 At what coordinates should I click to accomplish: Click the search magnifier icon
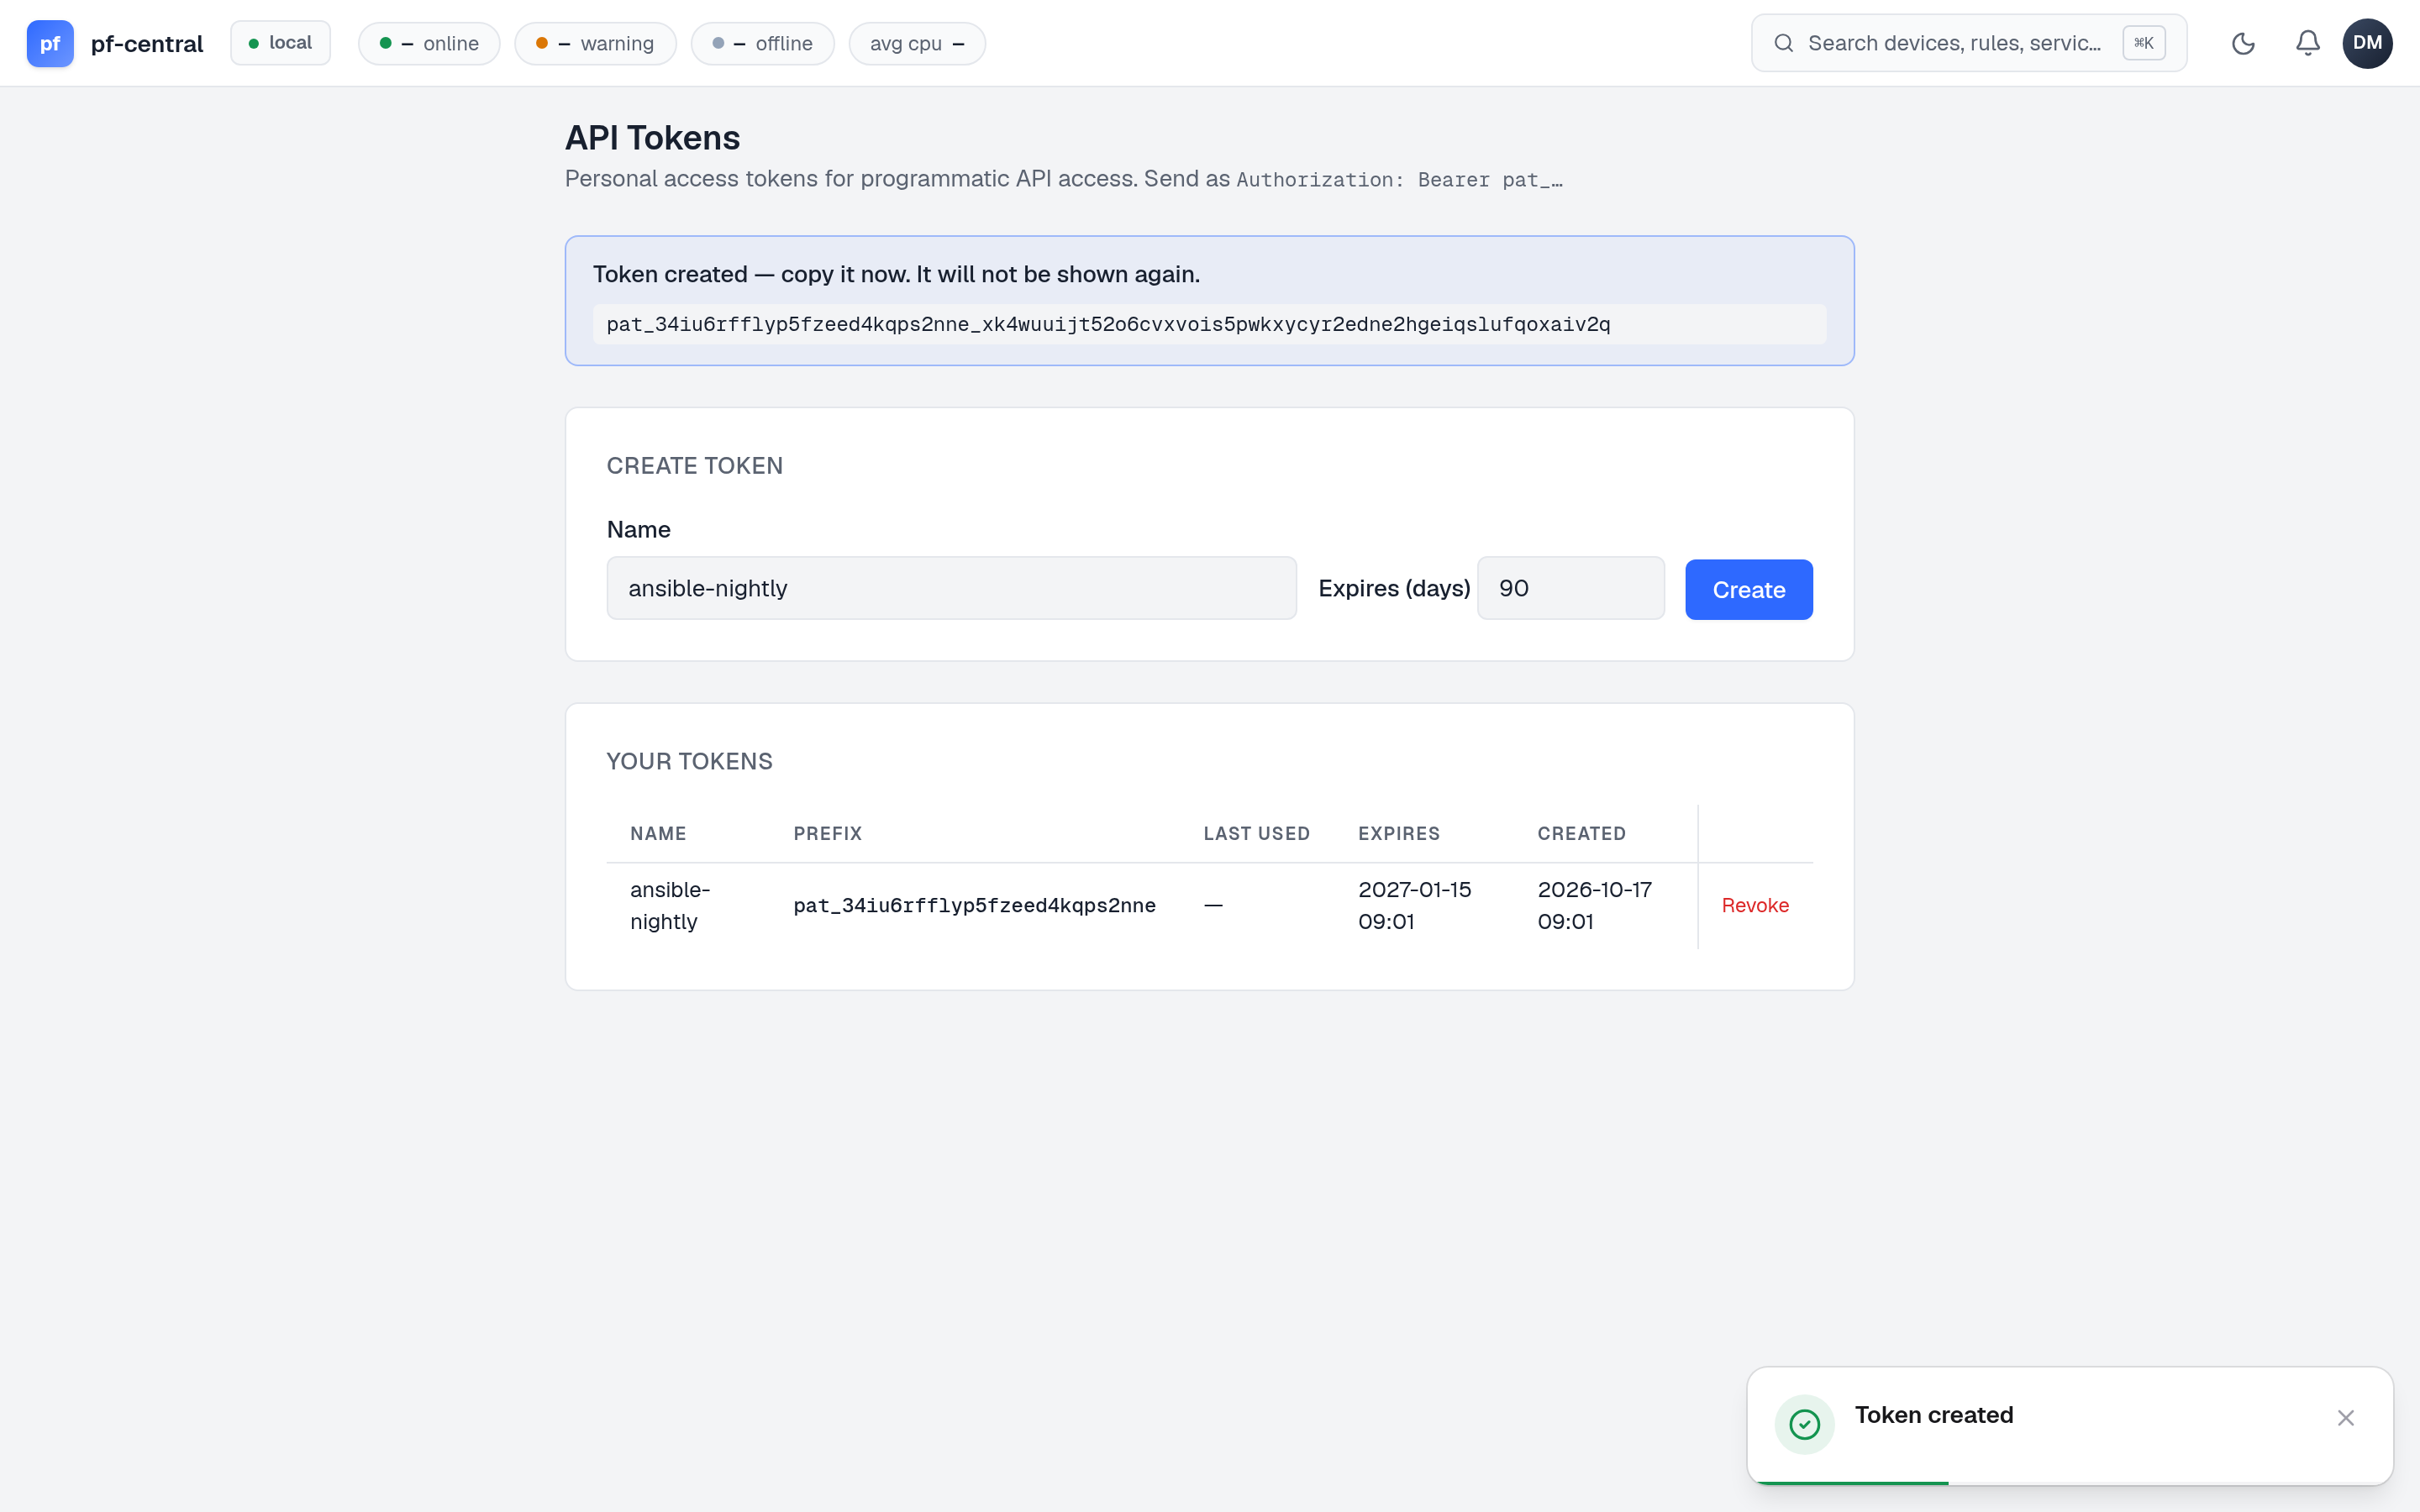1783,43
